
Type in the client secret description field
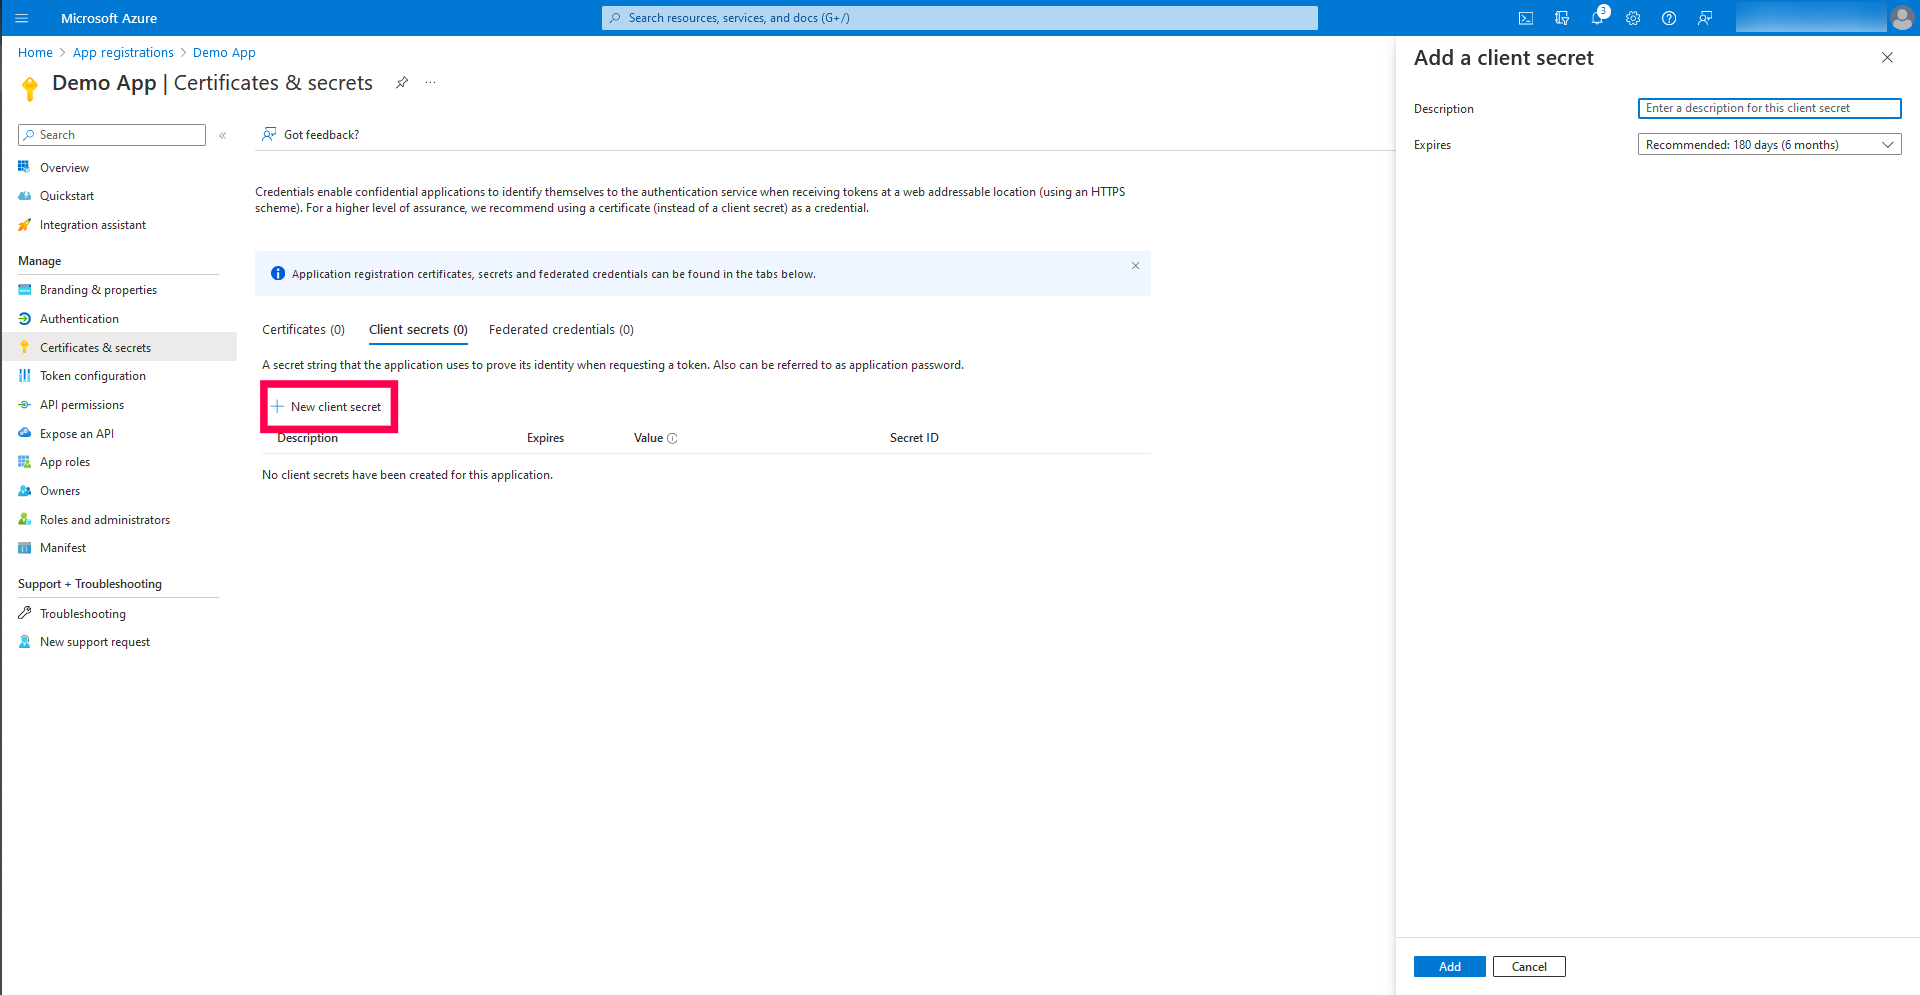click(1768, 108)
